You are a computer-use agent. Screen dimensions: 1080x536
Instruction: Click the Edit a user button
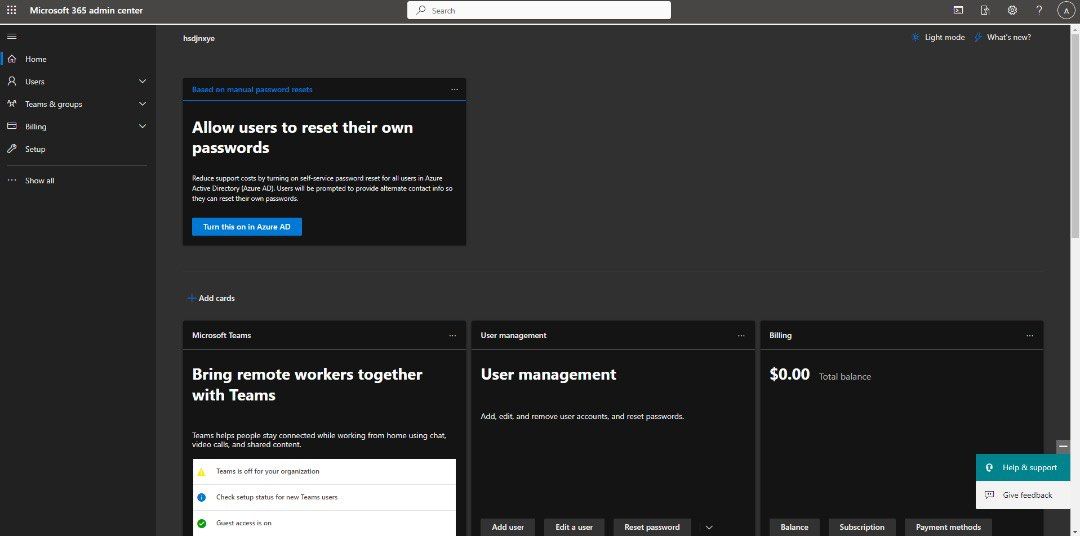tap(574, 527)
